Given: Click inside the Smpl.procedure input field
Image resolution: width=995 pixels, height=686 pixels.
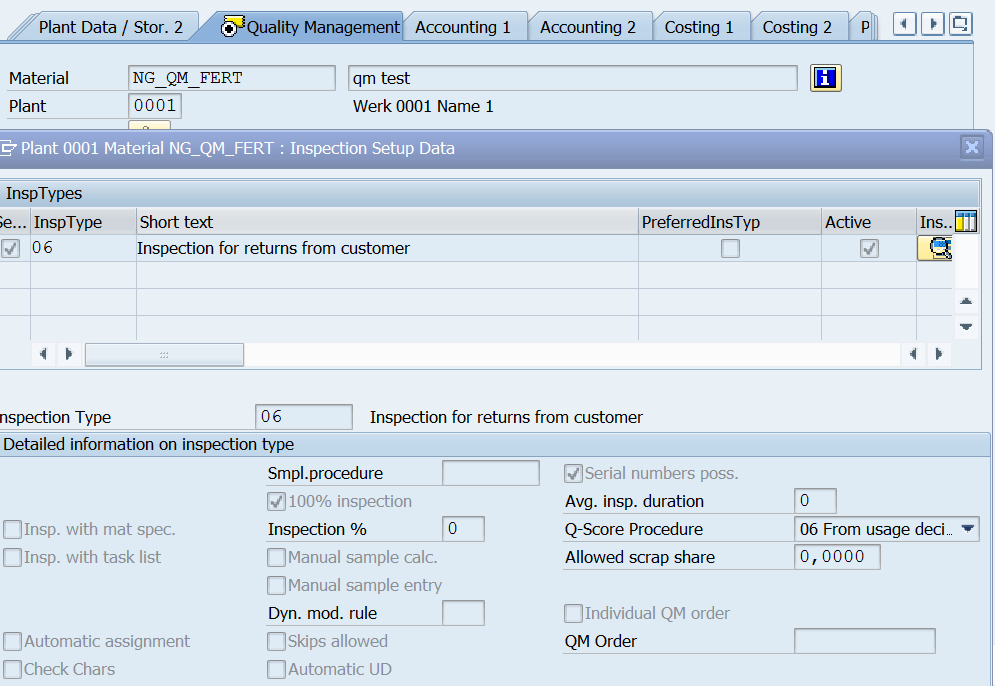Looking at the screenshot, I should point(490,473).
